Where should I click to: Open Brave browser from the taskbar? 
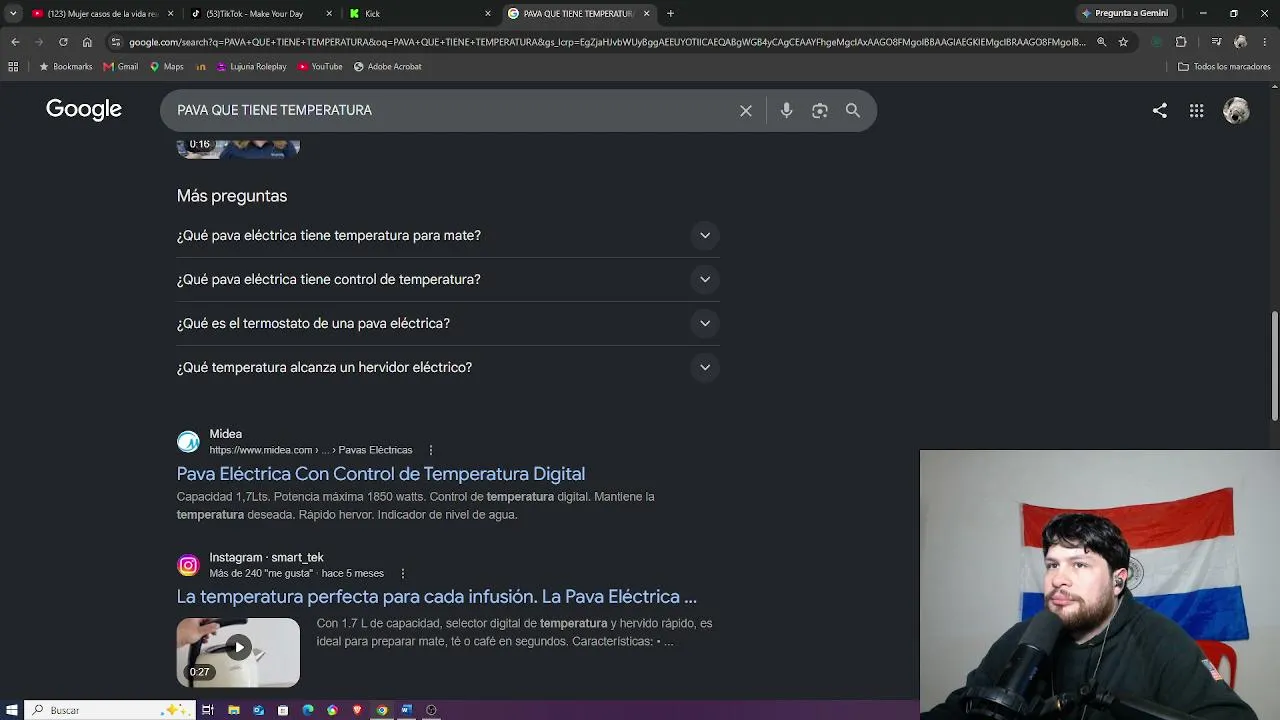357,710
